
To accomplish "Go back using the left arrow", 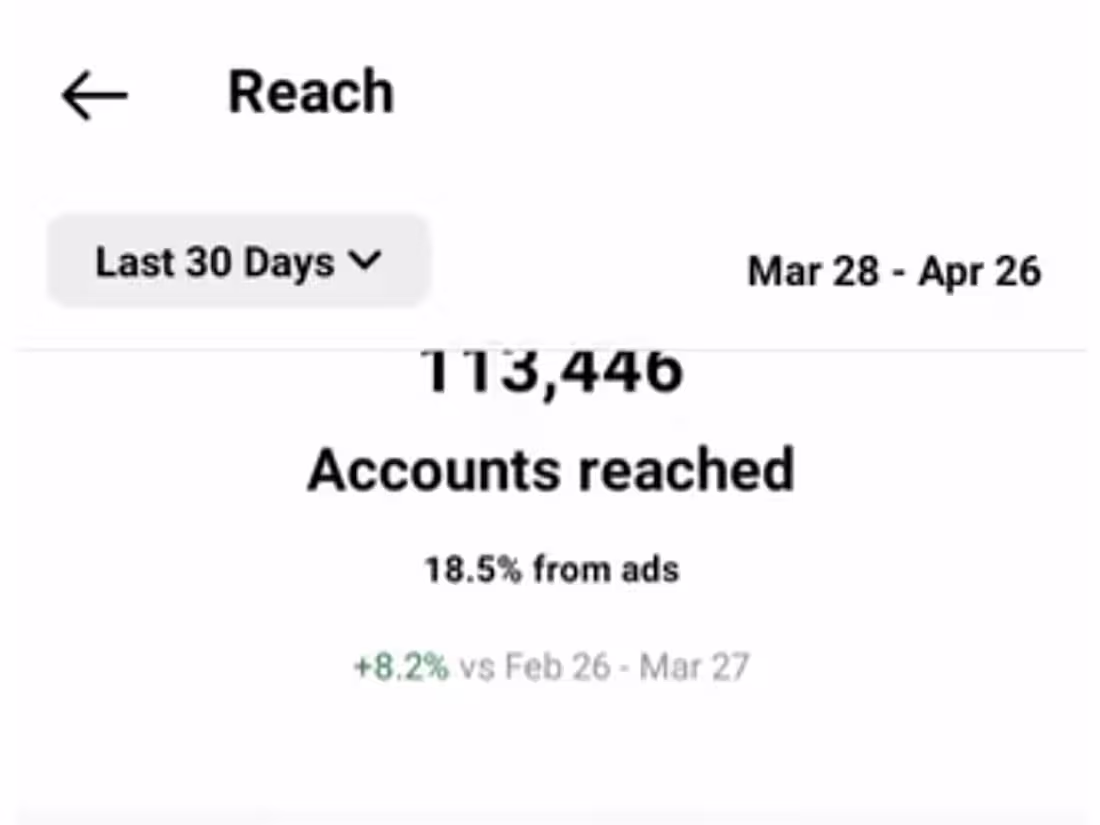I will [94, 96].
